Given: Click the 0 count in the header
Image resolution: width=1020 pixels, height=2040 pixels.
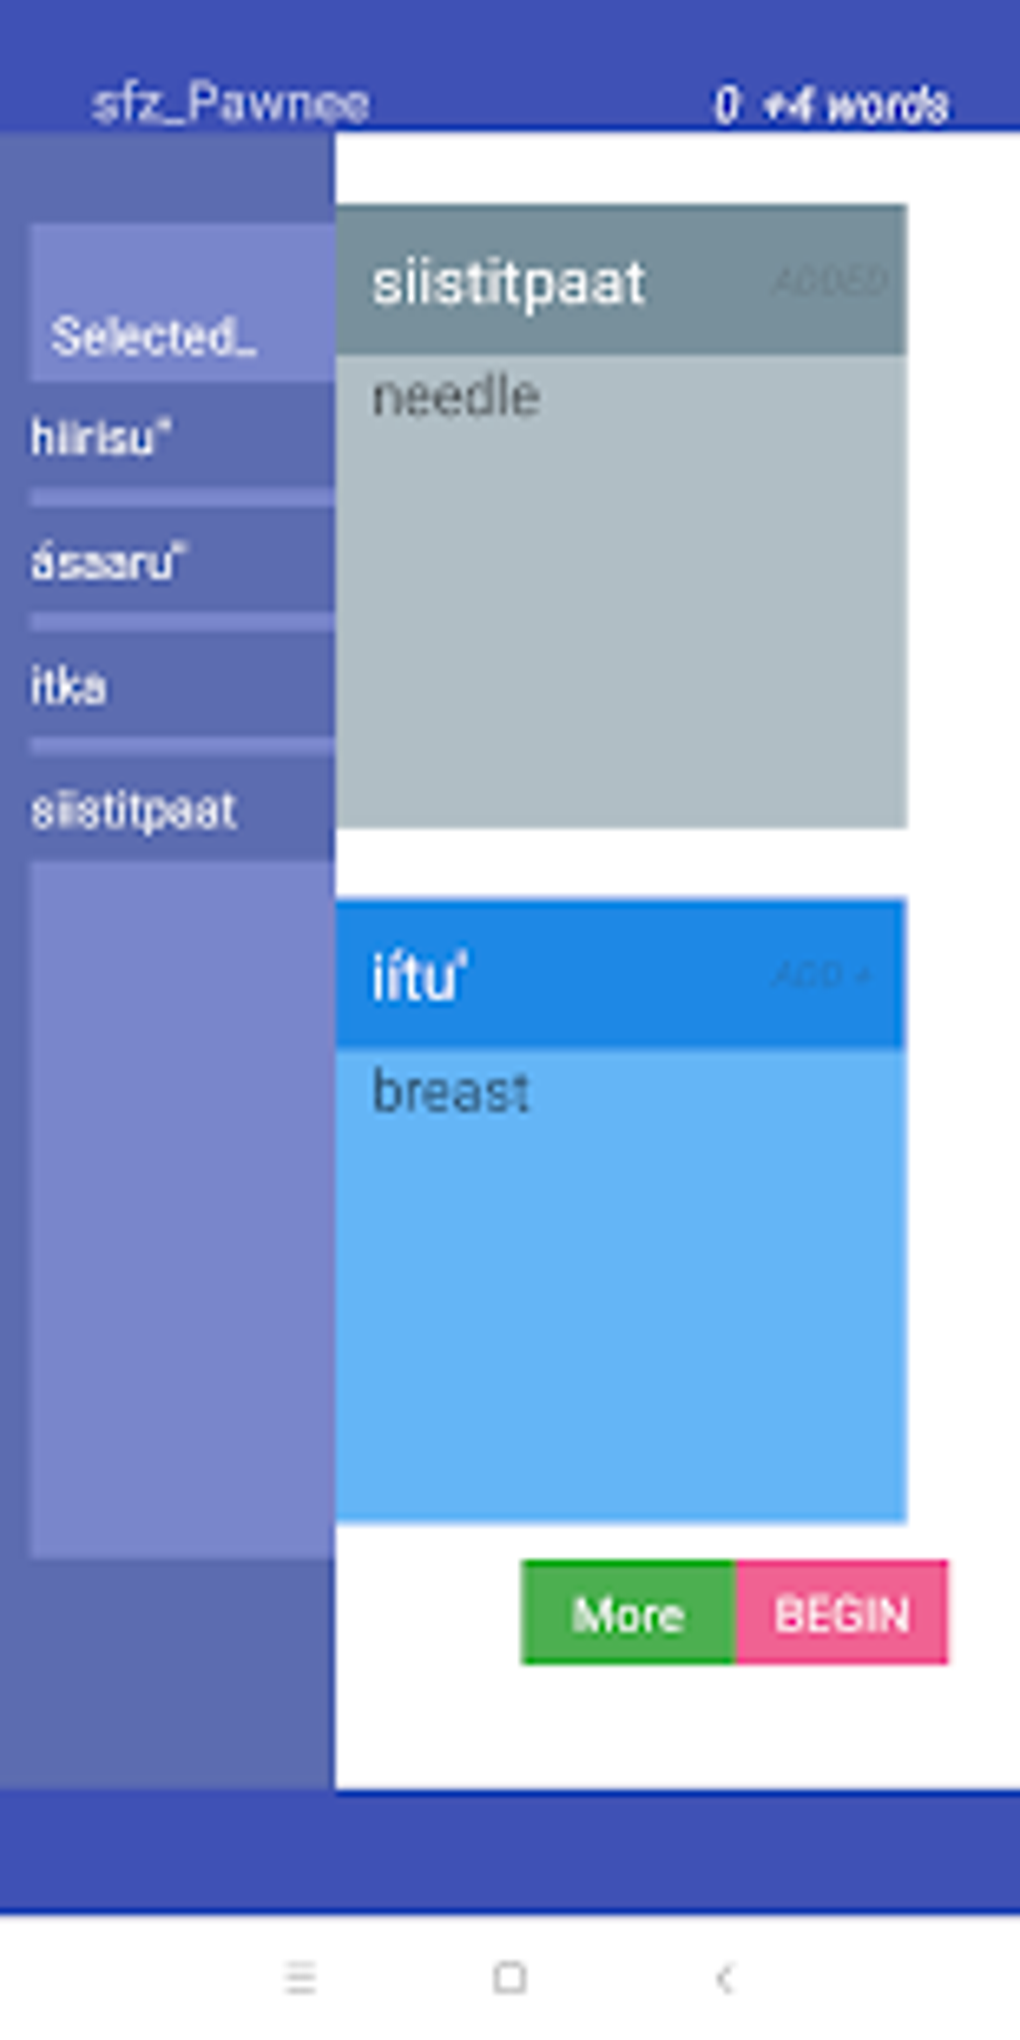Looking at the screenshot, I should coord(727,105).
